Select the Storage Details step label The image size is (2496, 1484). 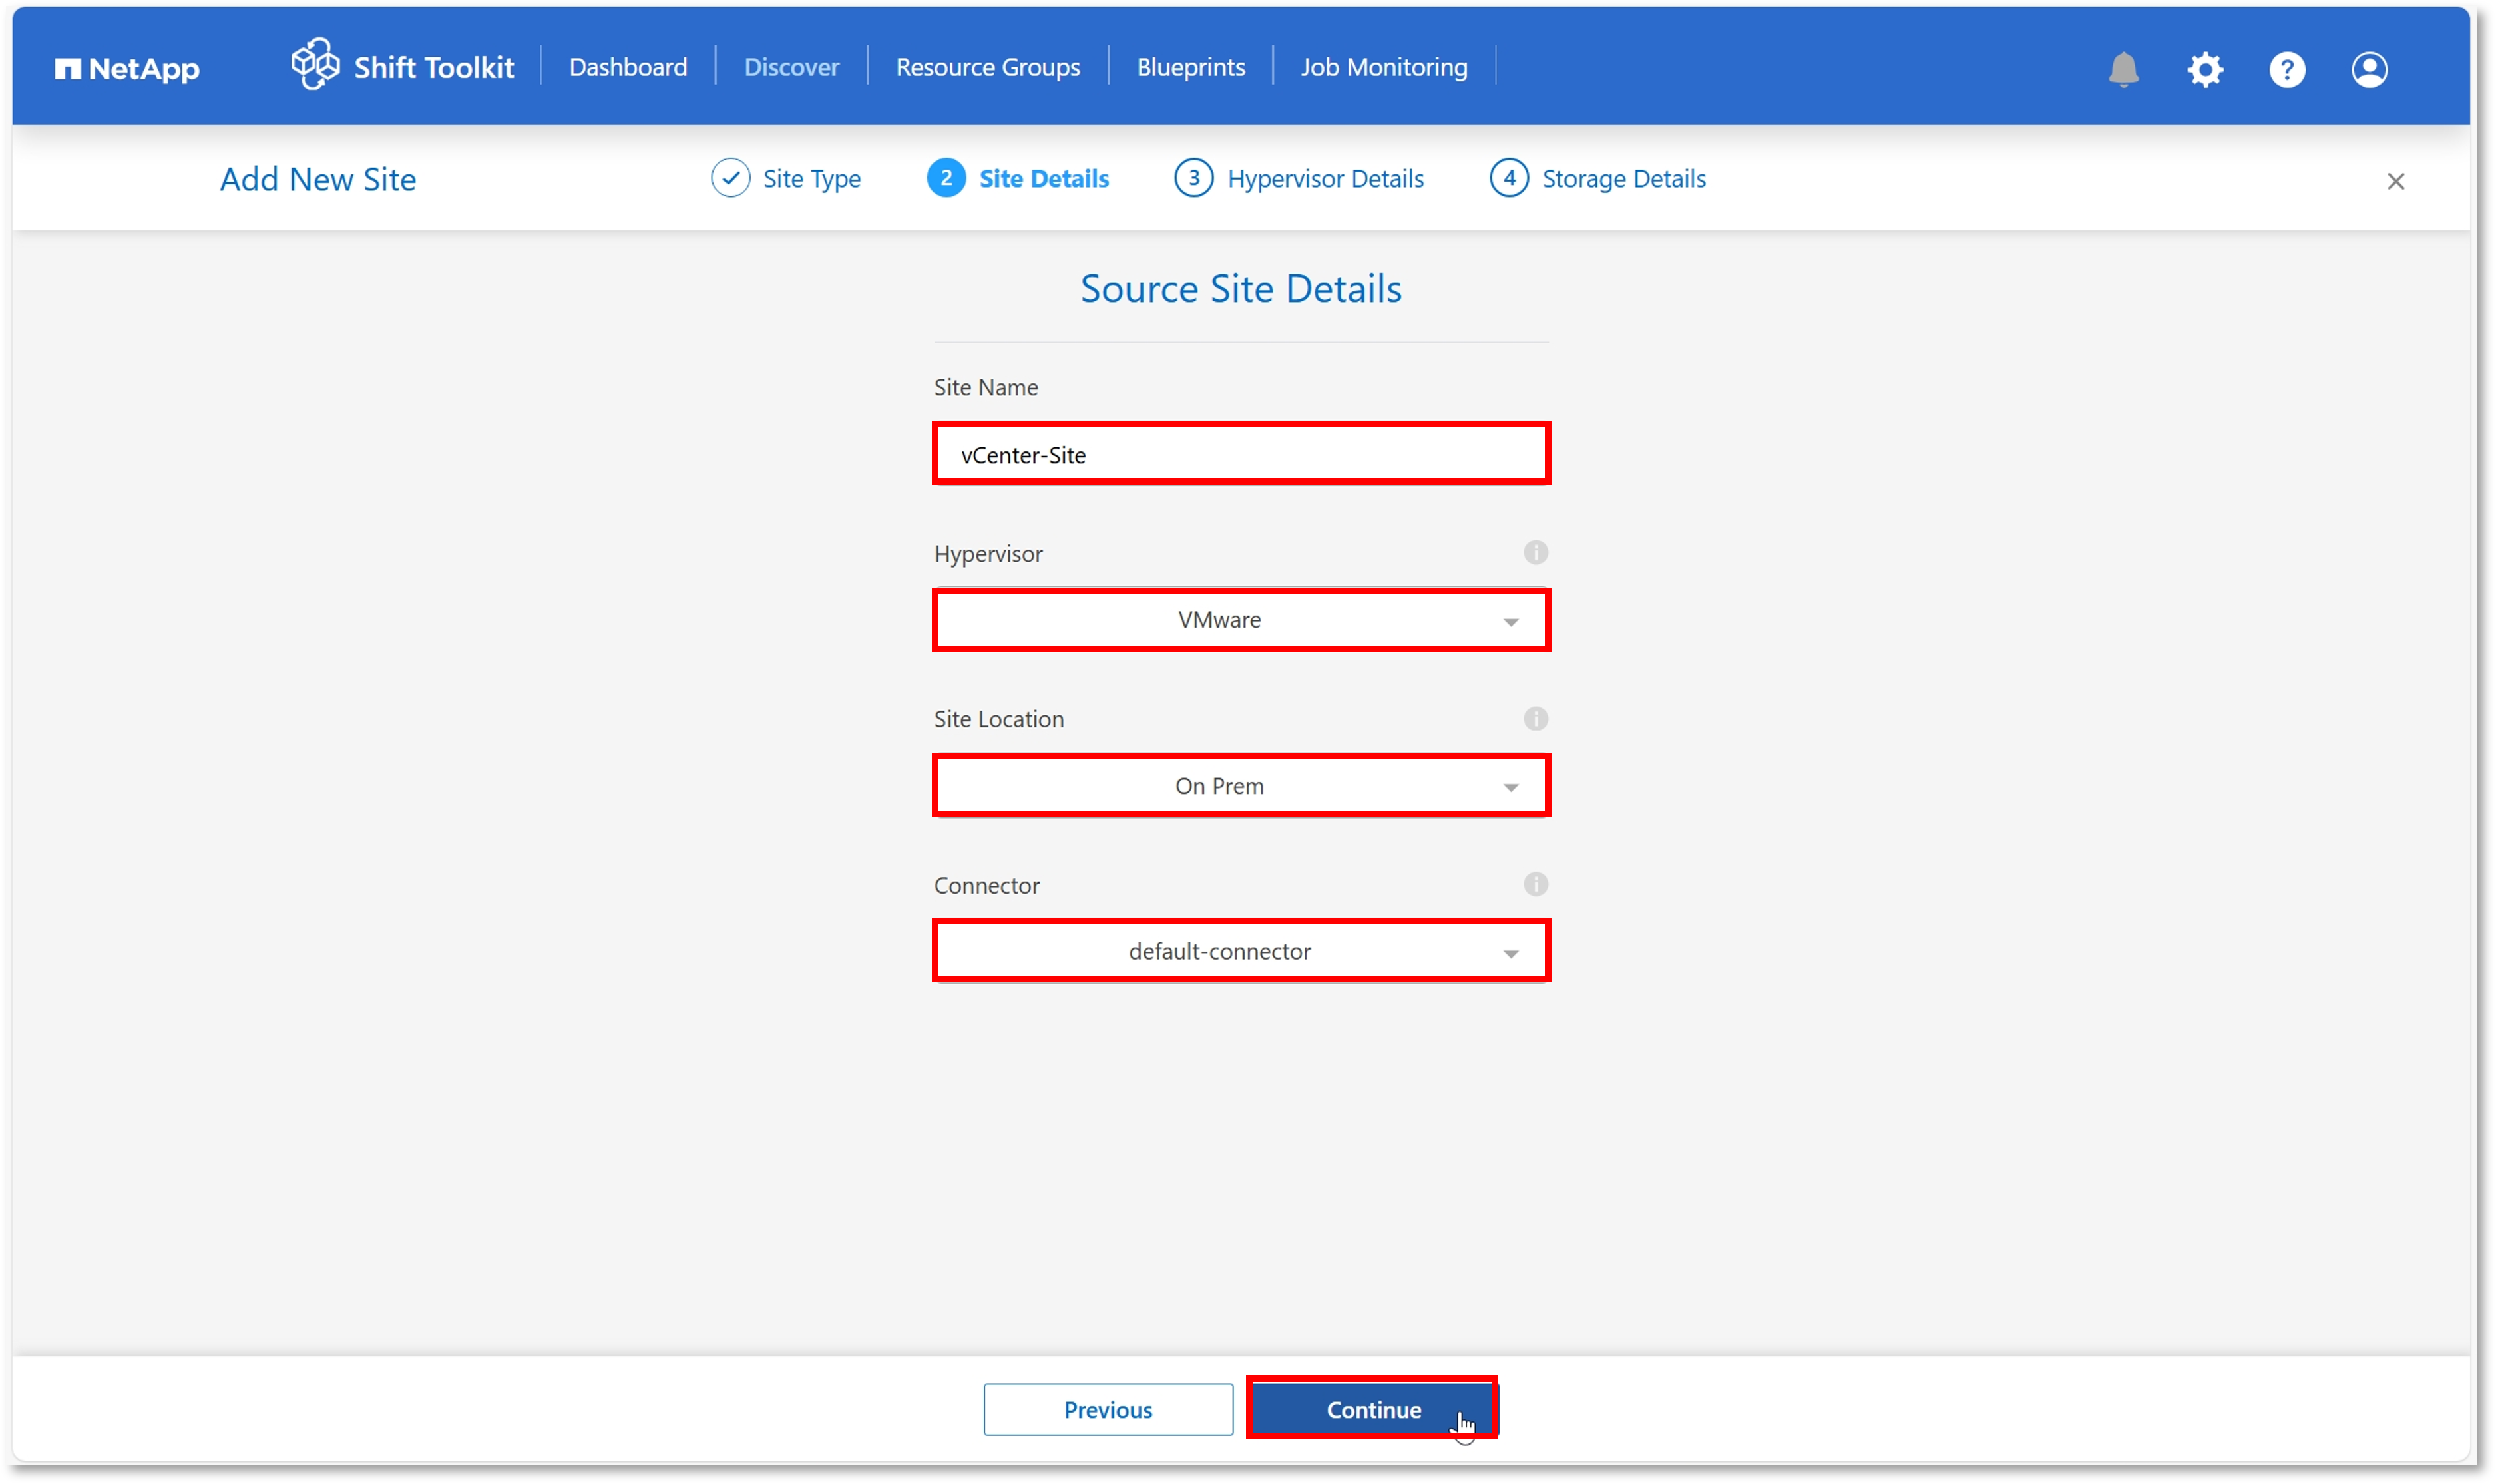pos(1623,179)
